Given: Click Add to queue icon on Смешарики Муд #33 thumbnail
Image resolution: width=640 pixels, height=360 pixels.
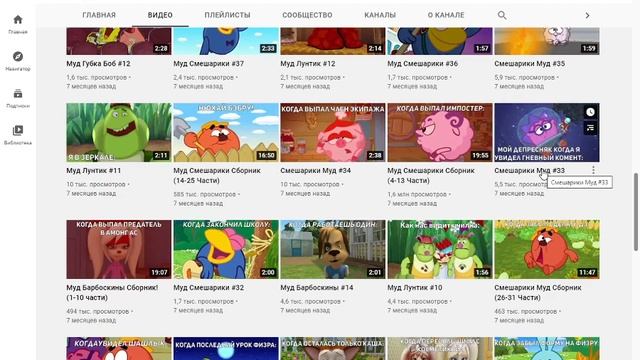Looking at the screenshot, I should point(590,128).
